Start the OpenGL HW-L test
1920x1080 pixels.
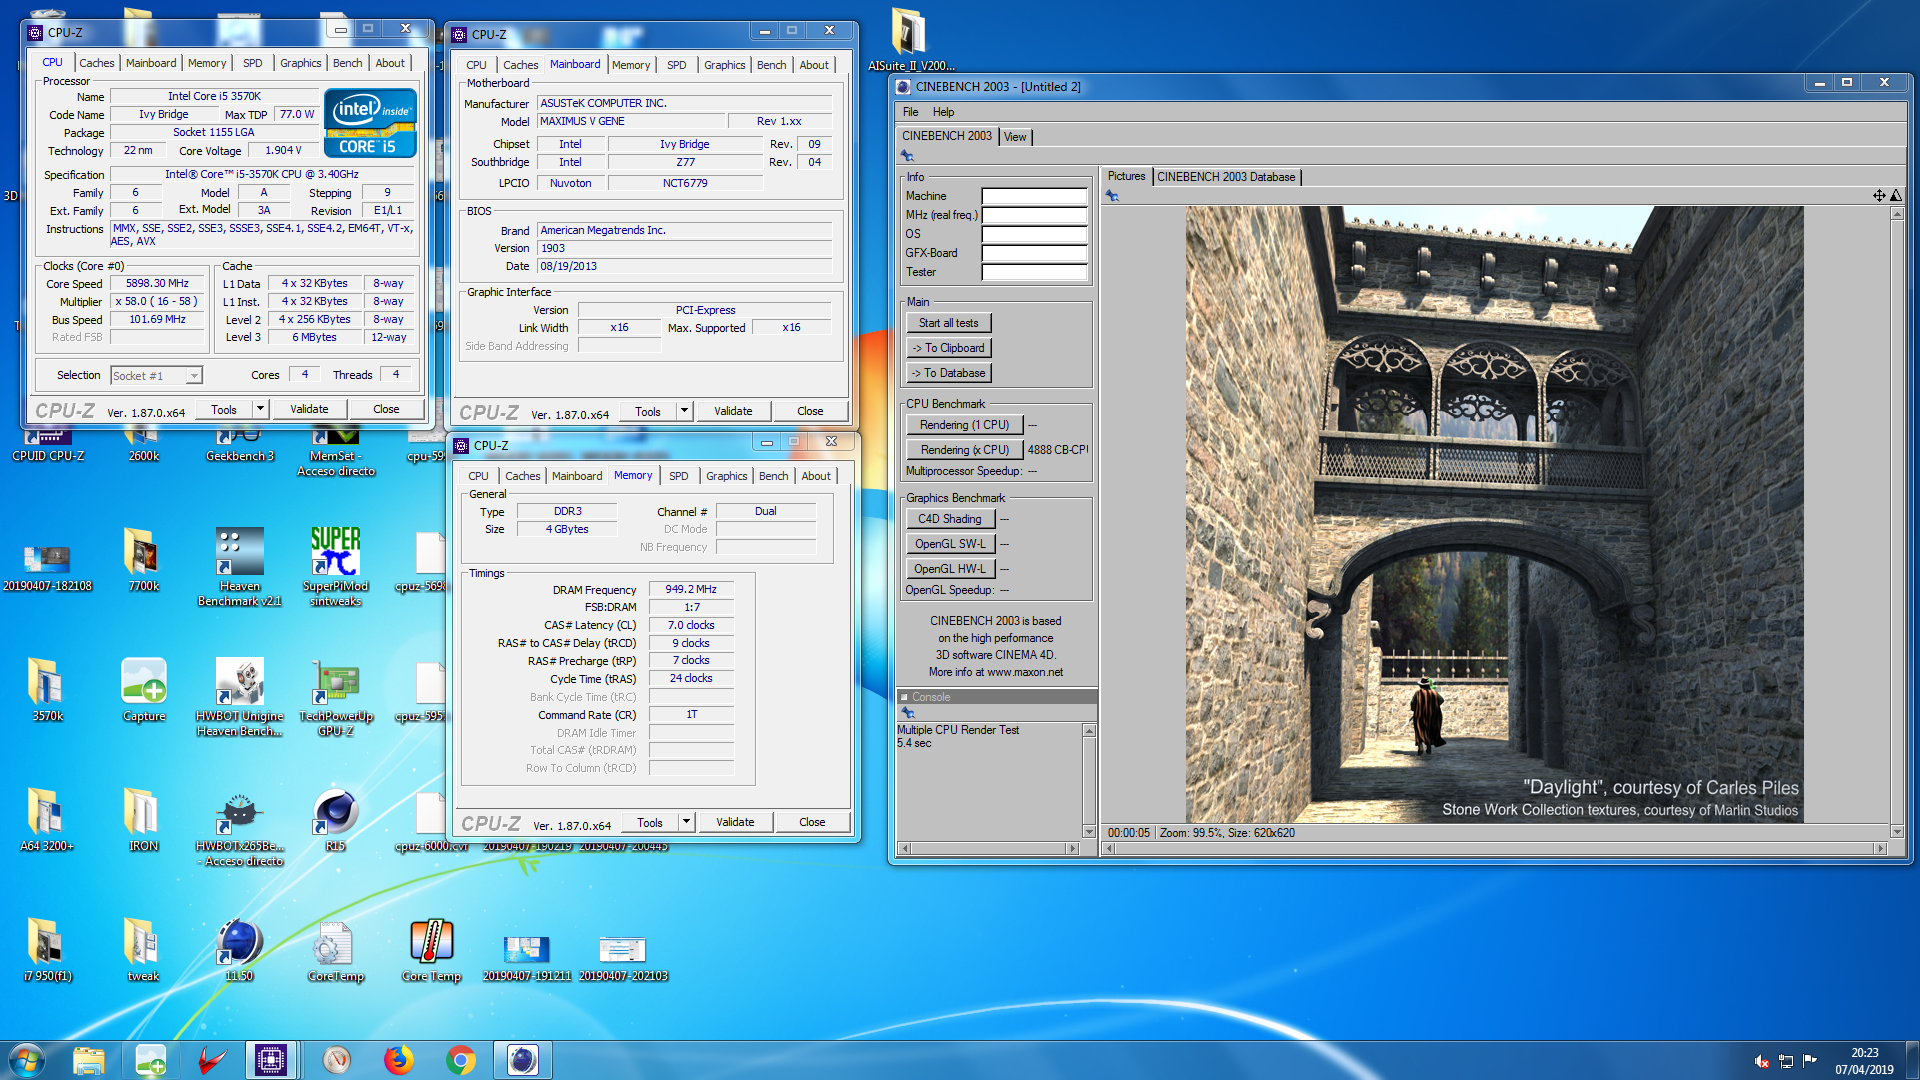coord(950,569)
